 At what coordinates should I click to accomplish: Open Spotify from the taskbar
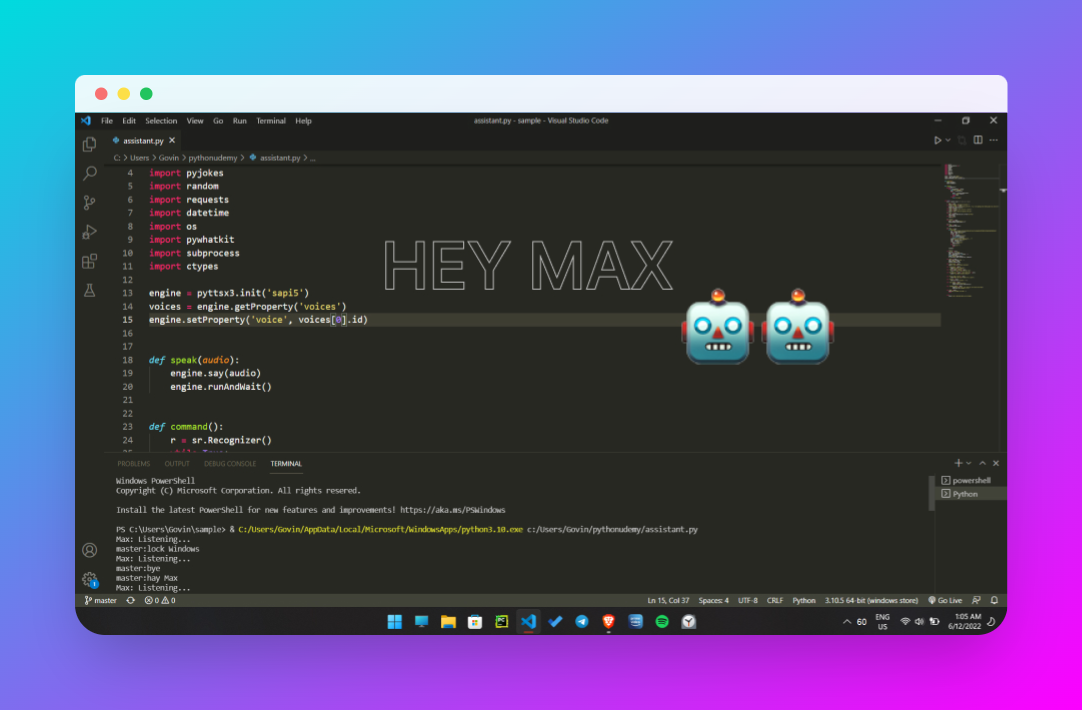(662, 622)
